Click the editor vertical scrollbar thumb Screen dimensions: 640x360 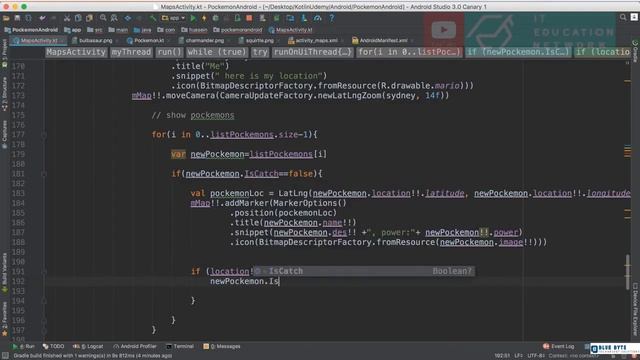point(627,272)
